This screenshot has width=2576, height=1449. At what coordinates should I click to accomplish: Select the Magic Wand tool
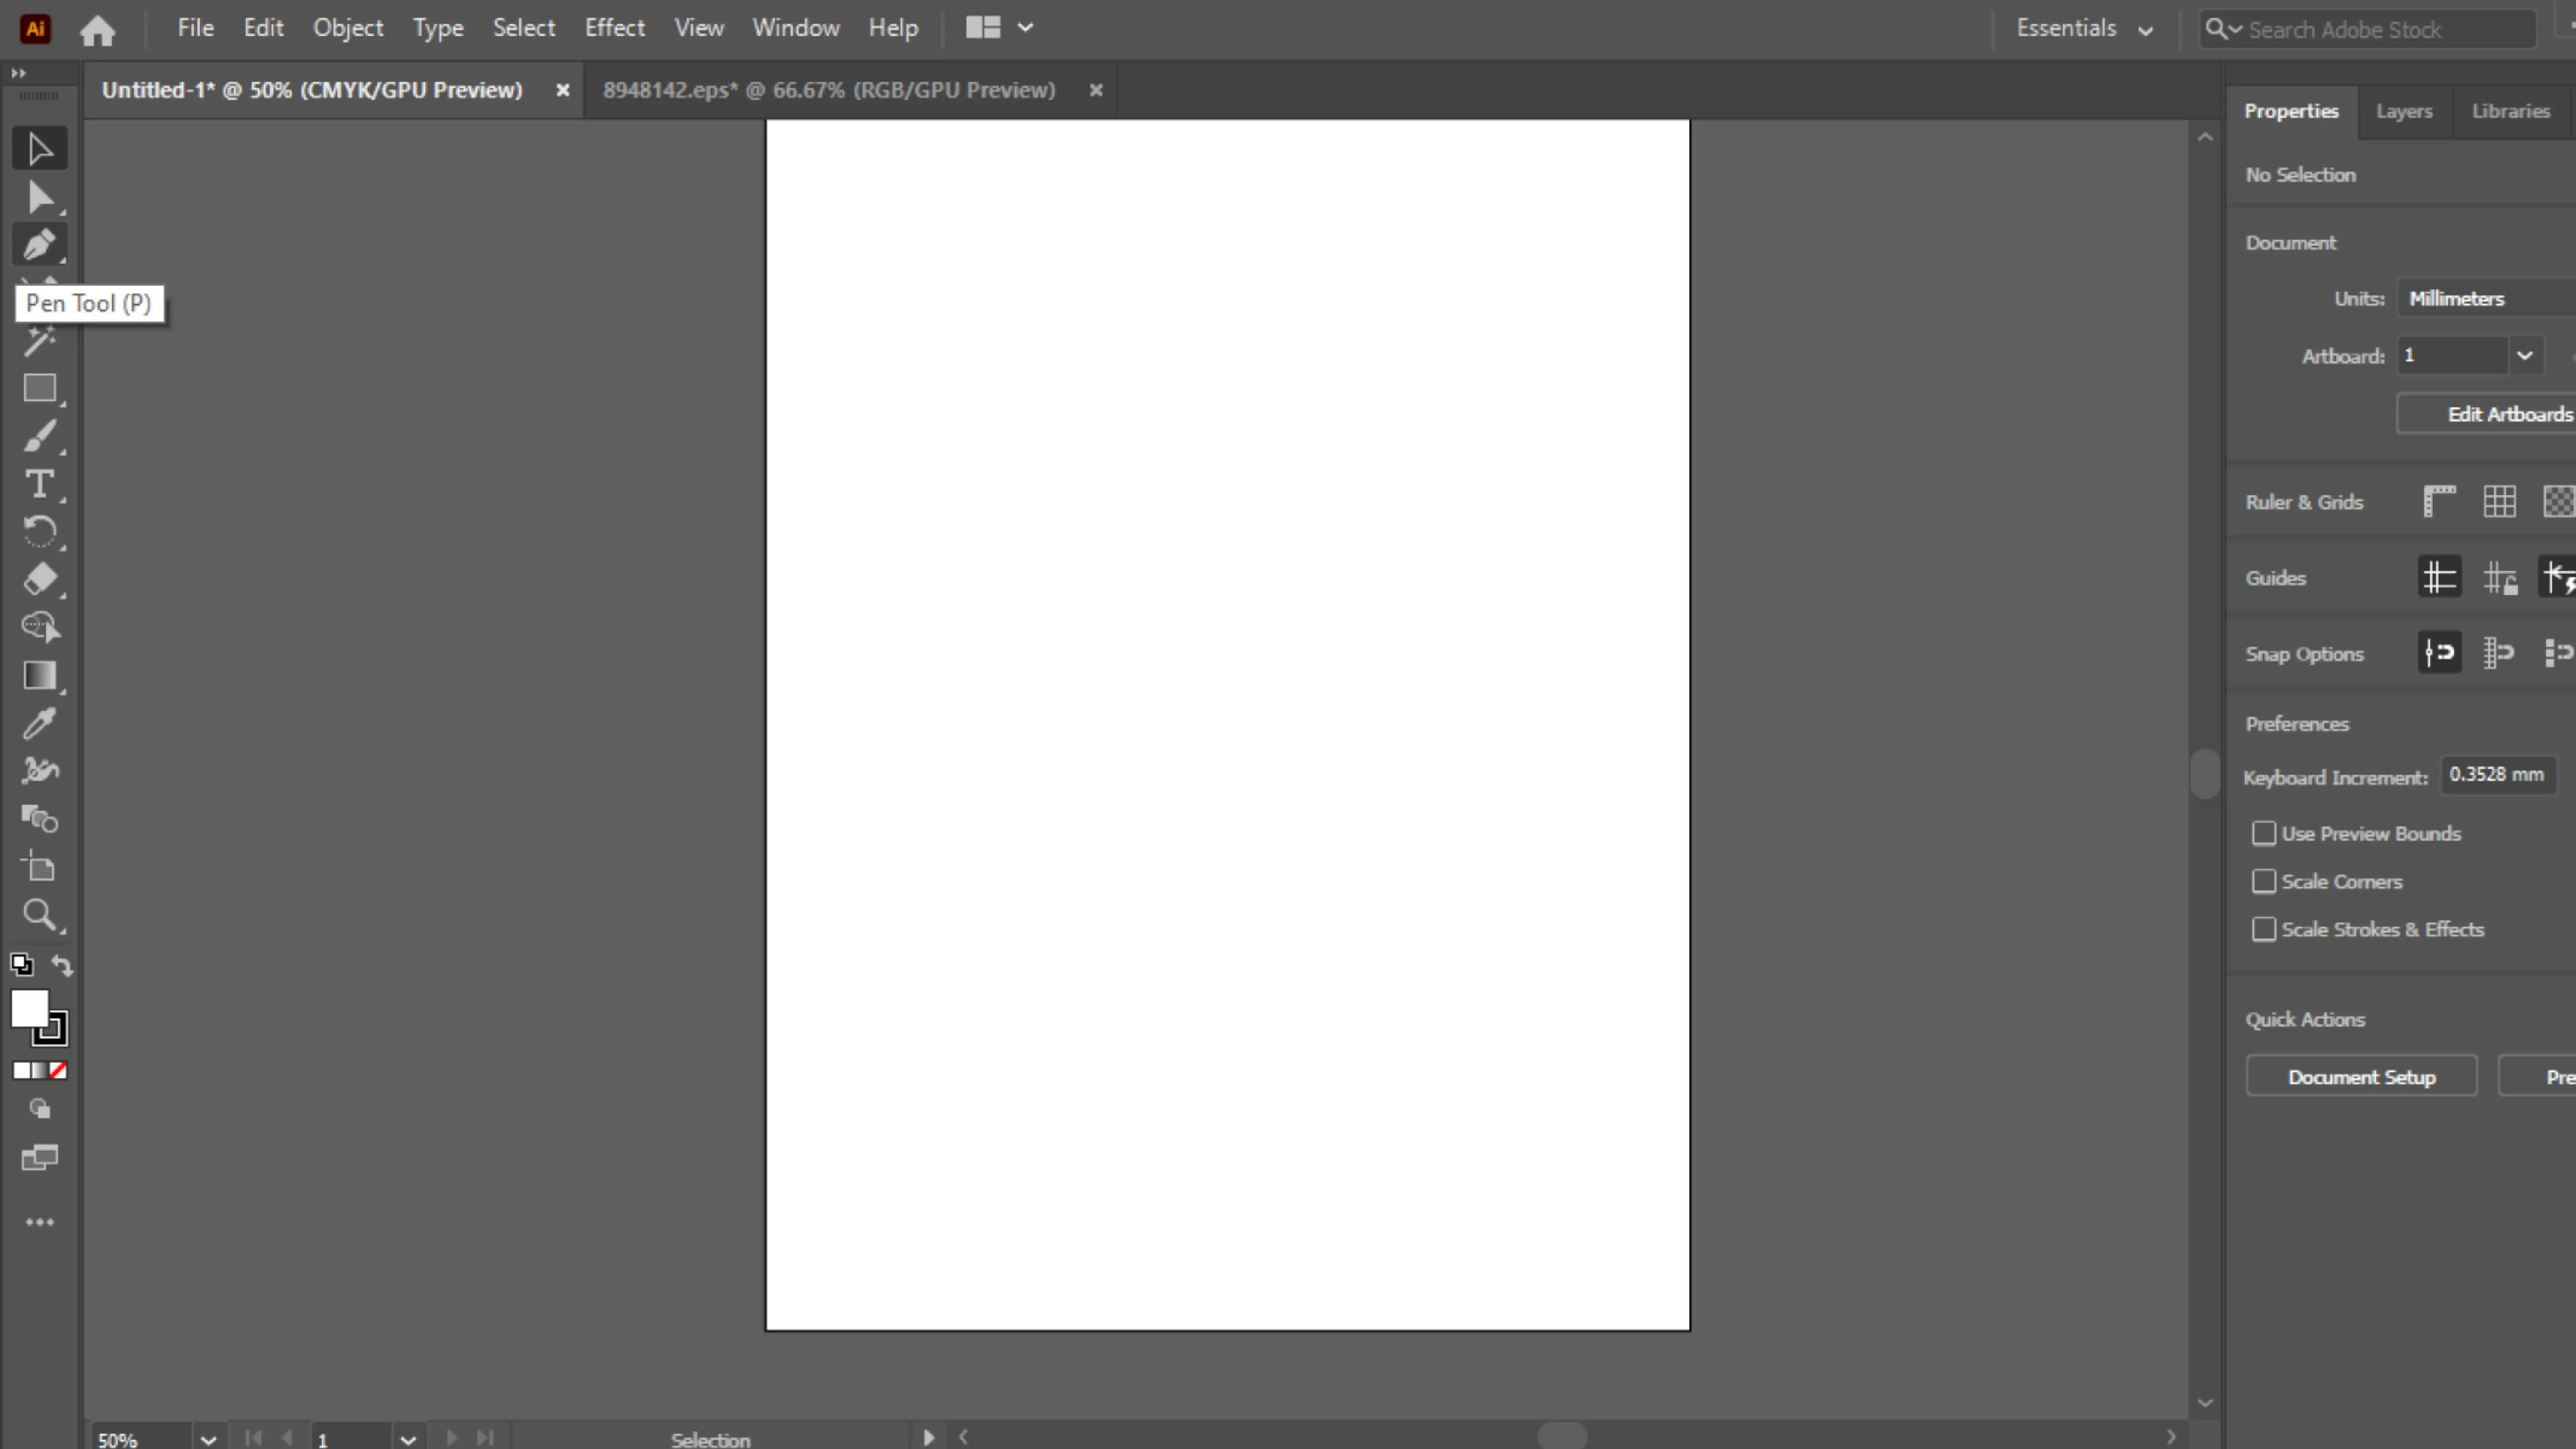point(40,341)
